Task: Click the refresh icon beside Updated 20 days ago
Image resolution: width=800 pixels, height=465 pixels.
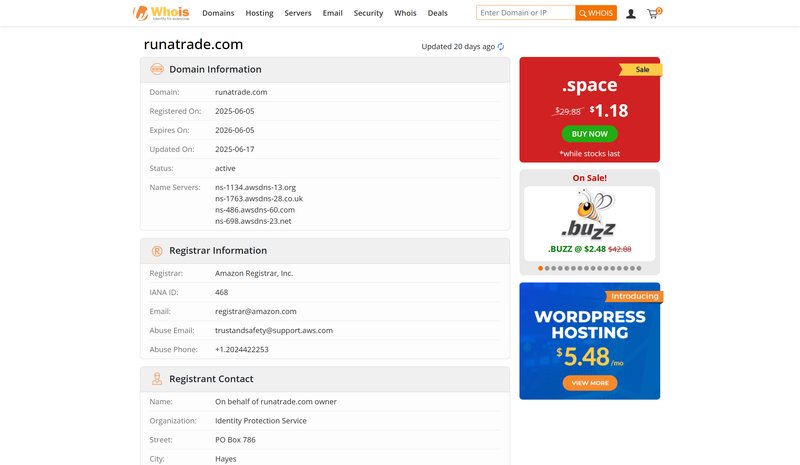Action: click(501, 46)
